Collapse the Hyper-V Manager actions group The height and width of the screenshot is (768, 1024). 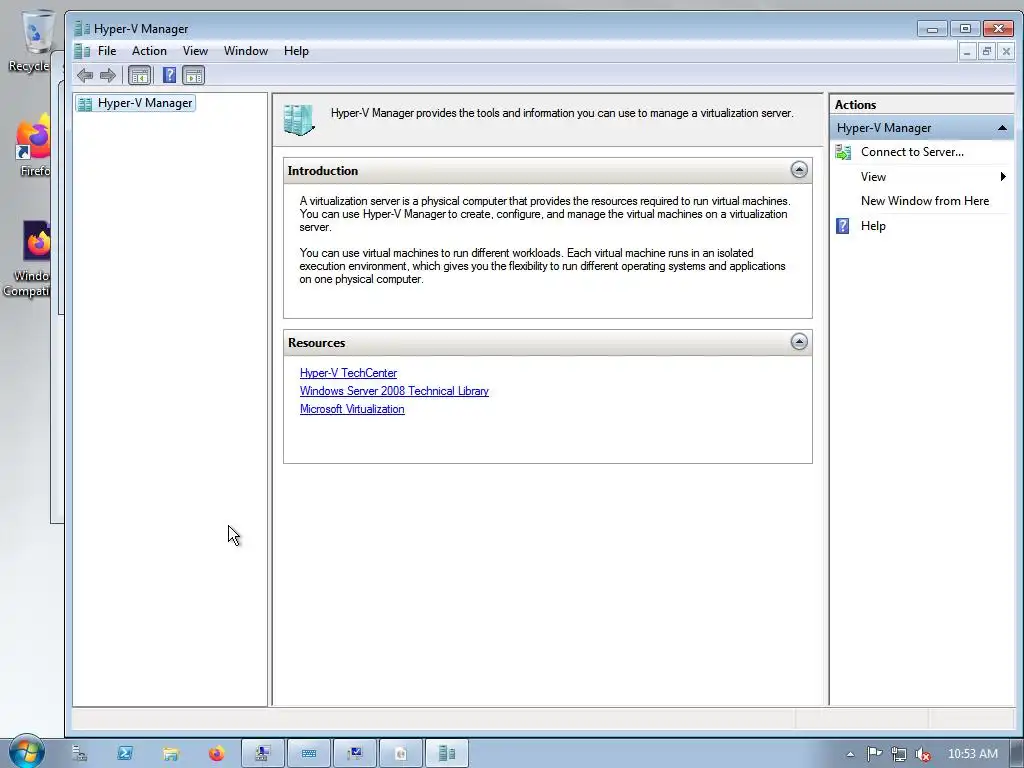click(1002, 128)
